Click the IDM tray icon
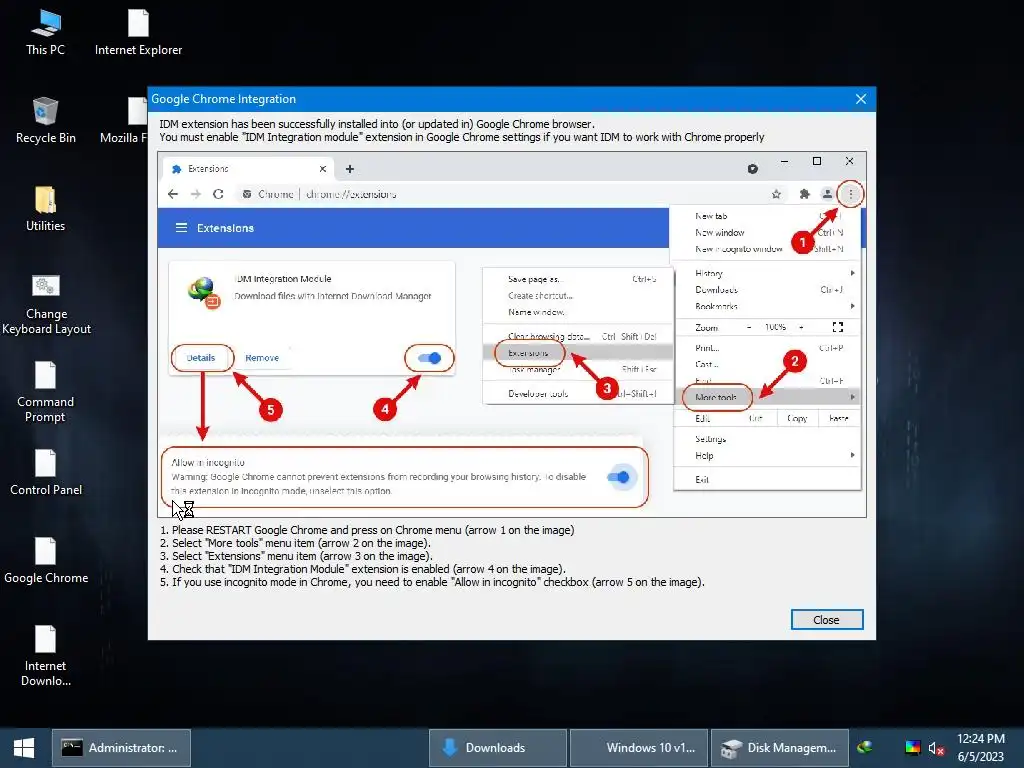The width and height of the screenshot is (1024, 768). tap(865, 747)
